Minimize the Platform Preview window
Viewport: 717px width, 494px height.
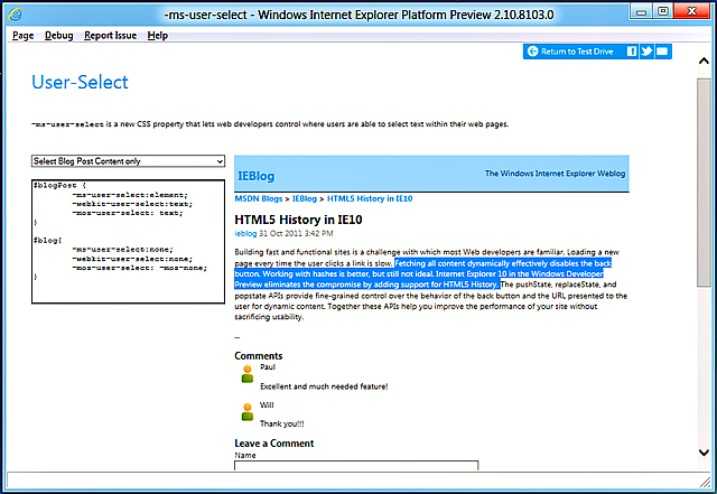pos(641,11)
